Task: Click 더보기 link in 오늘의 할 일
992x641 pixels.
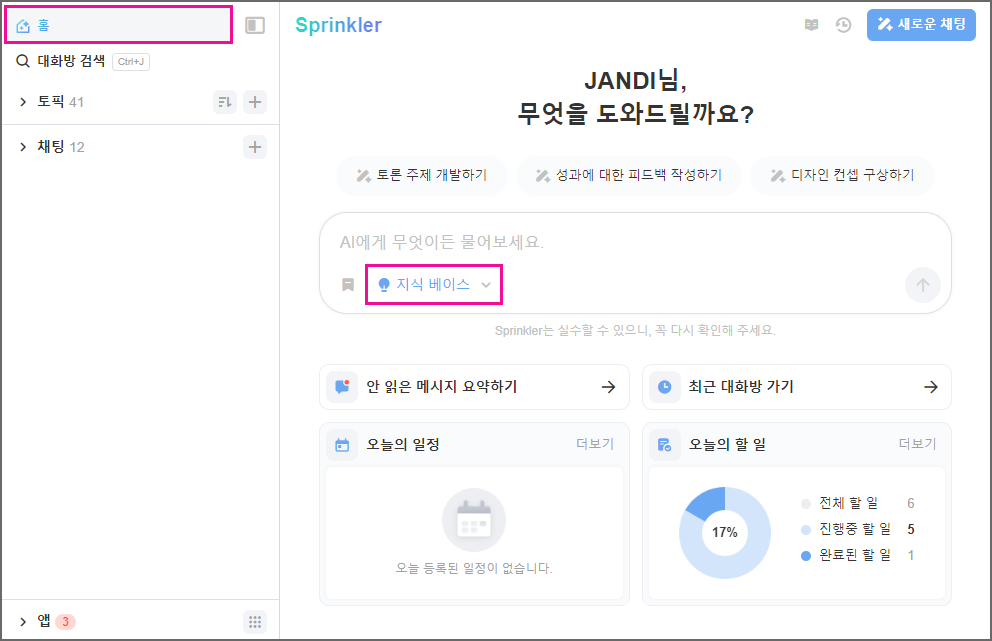Action: 917,444
